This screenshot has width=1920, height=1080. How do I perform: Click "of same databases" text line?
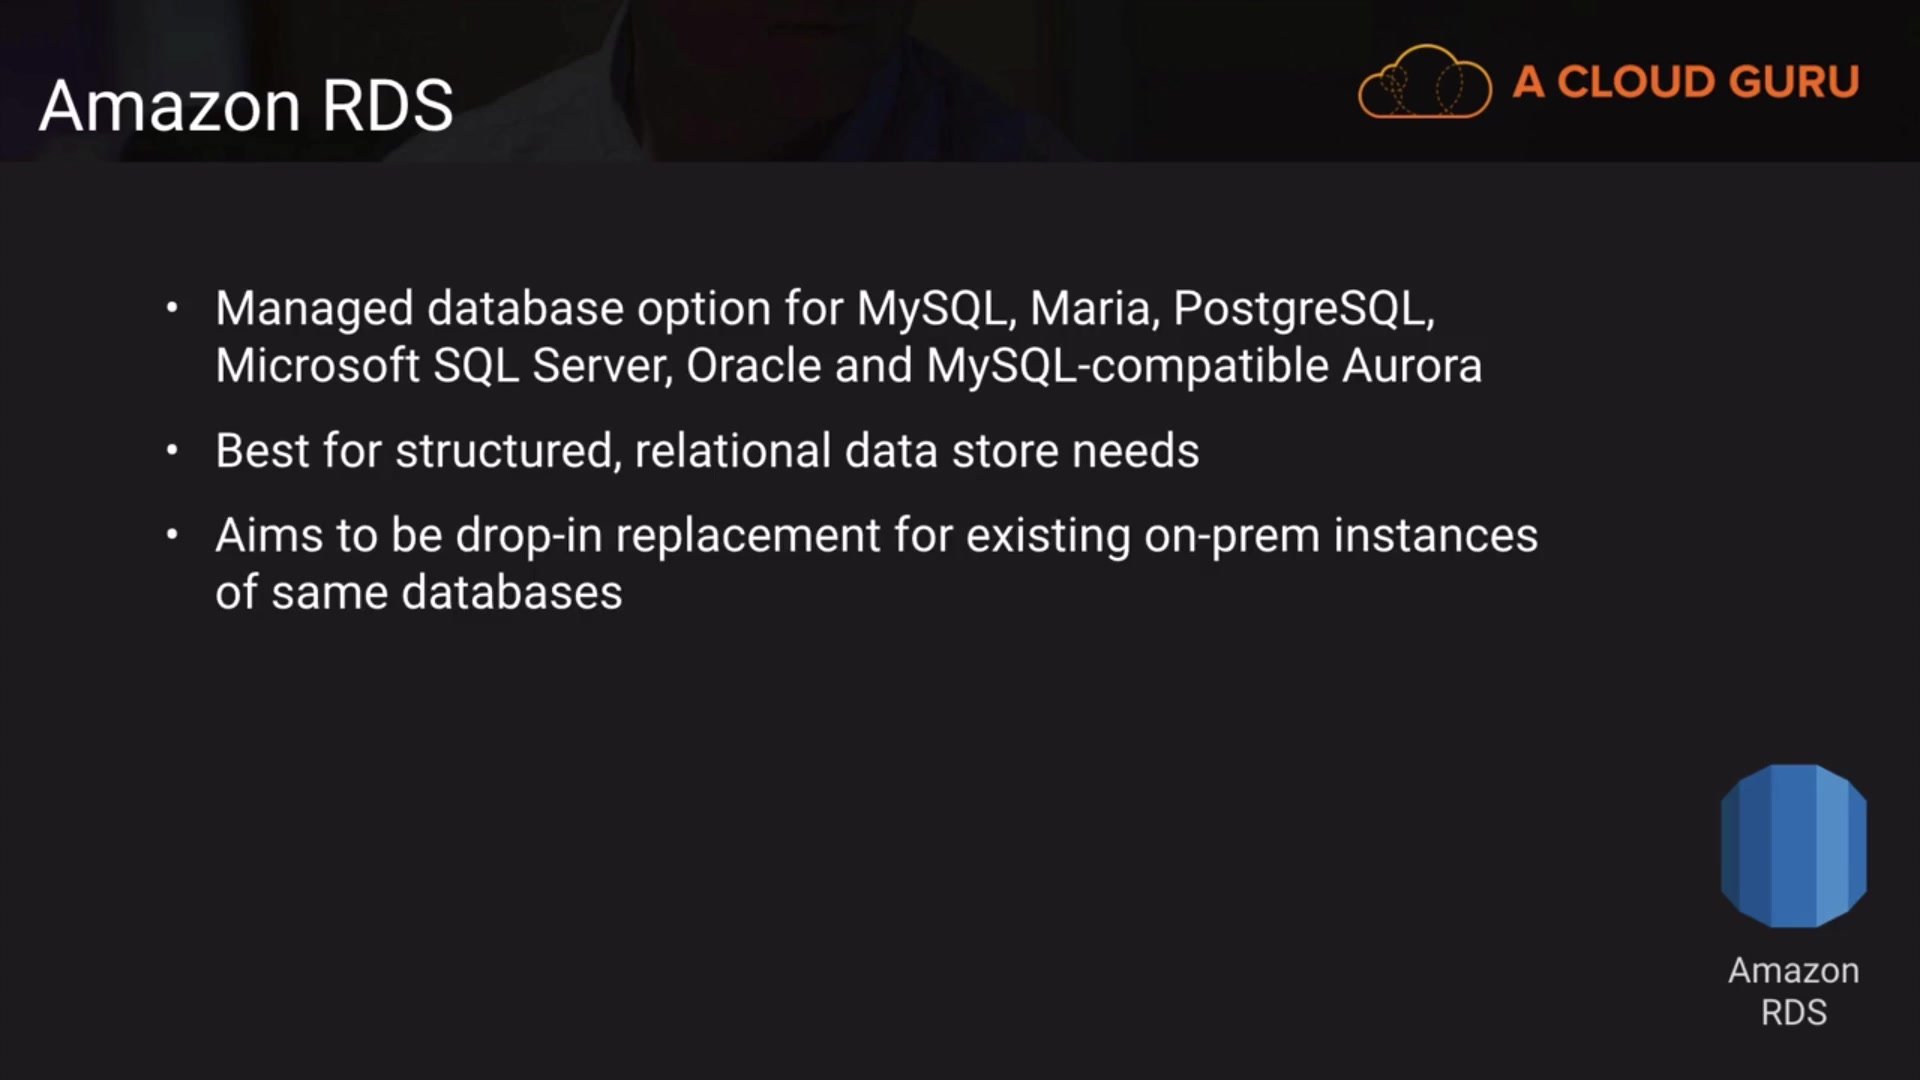[419, 593]
